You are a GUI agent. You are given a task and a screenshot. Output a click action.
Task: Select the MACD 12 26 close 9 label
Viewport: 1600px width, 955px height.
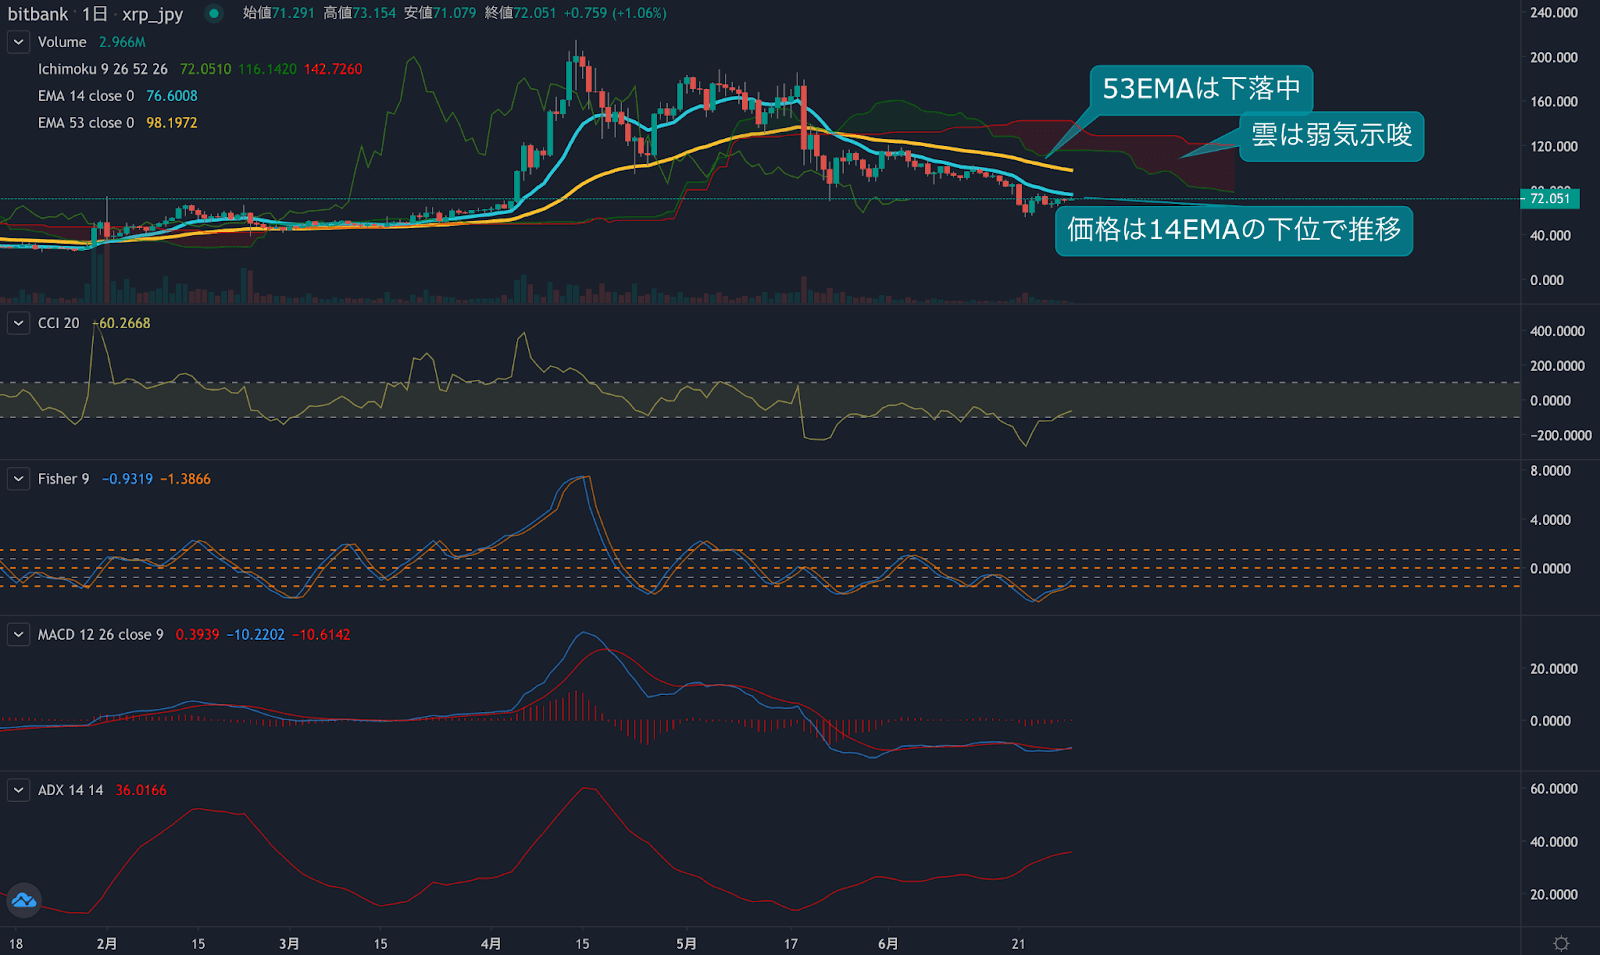100,635
